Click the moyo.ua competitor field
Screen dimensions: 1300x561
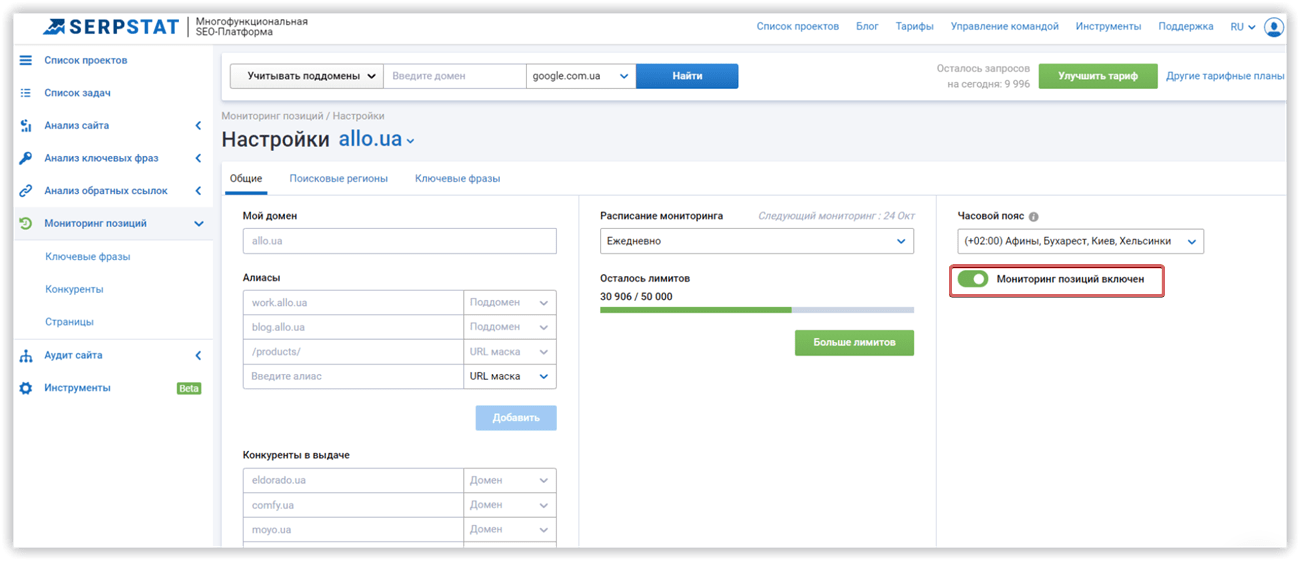(x=353, y=530)
